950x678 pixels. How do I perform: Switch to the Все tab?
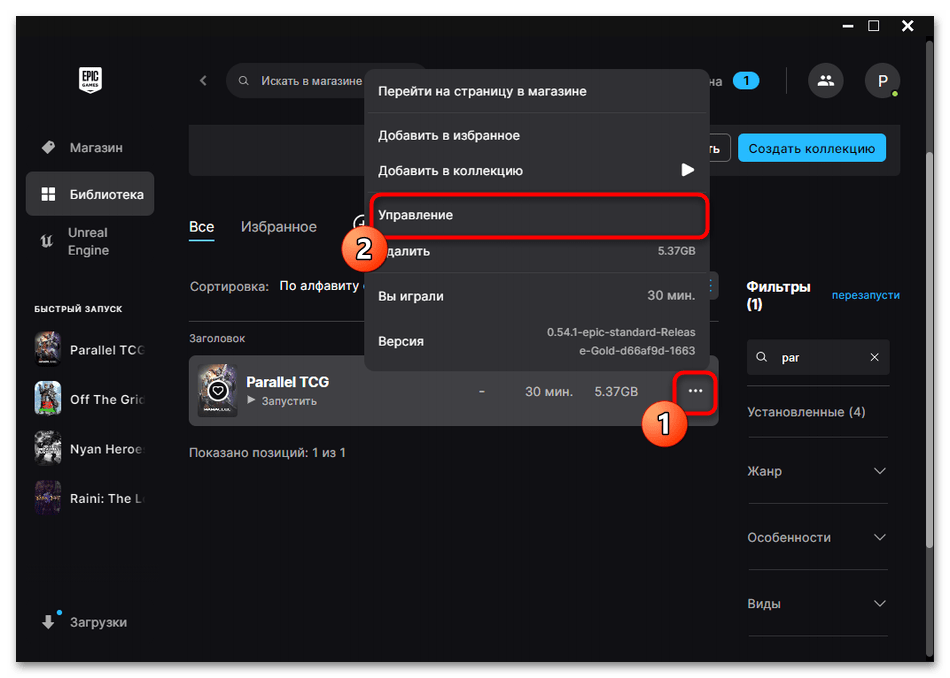[202, 227]
